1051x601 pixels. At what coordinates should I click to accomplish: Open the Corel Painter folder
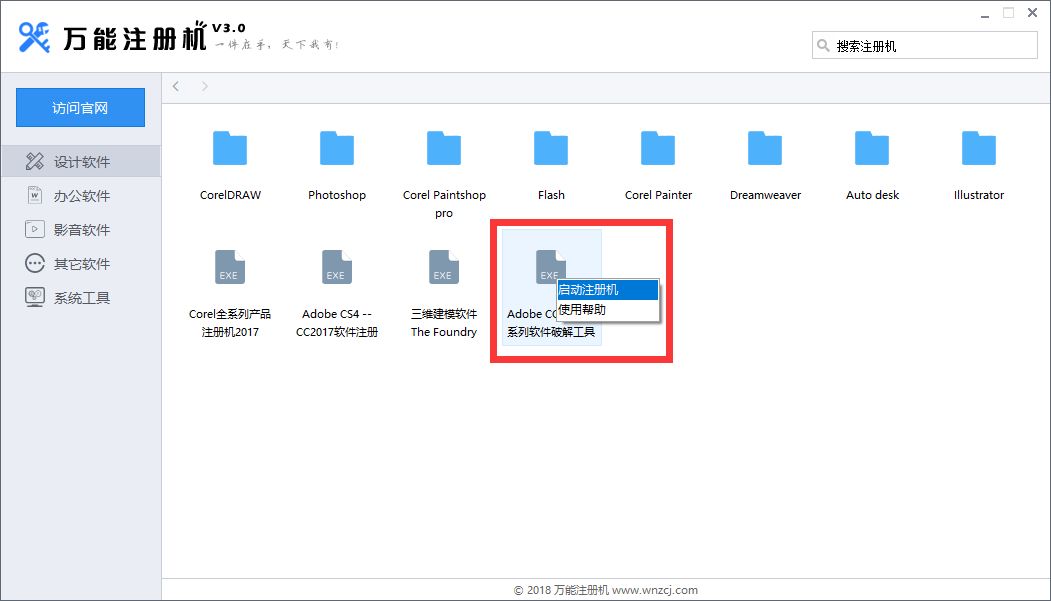tap(658, 149)
